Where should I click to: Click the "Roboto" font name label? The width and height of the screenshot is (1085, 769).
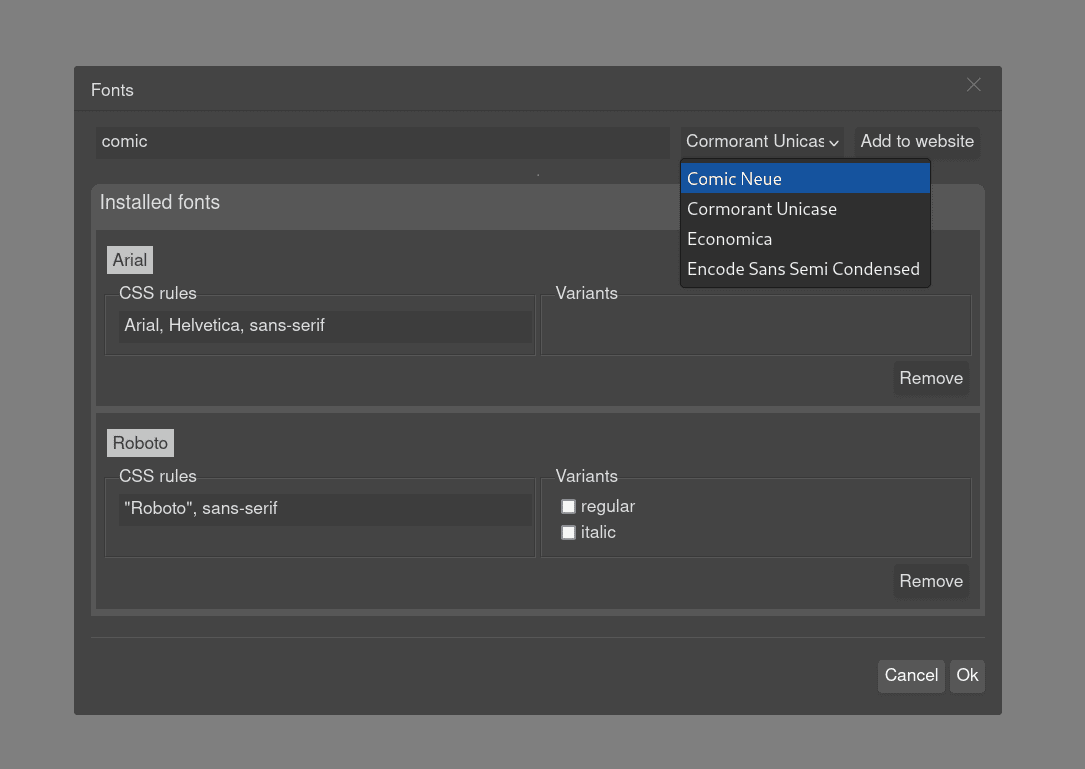(140, 443)
